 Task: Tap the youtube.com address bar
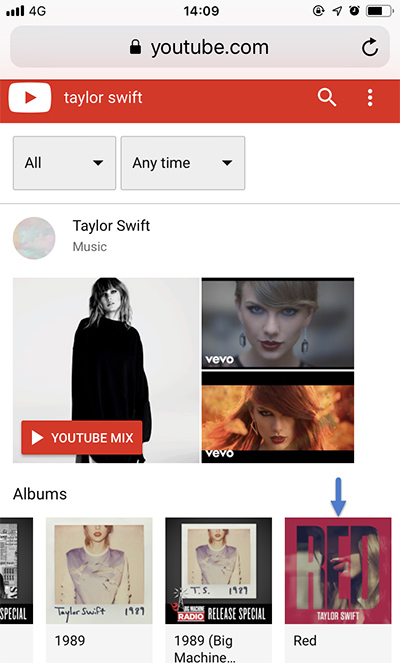point(200,47)
